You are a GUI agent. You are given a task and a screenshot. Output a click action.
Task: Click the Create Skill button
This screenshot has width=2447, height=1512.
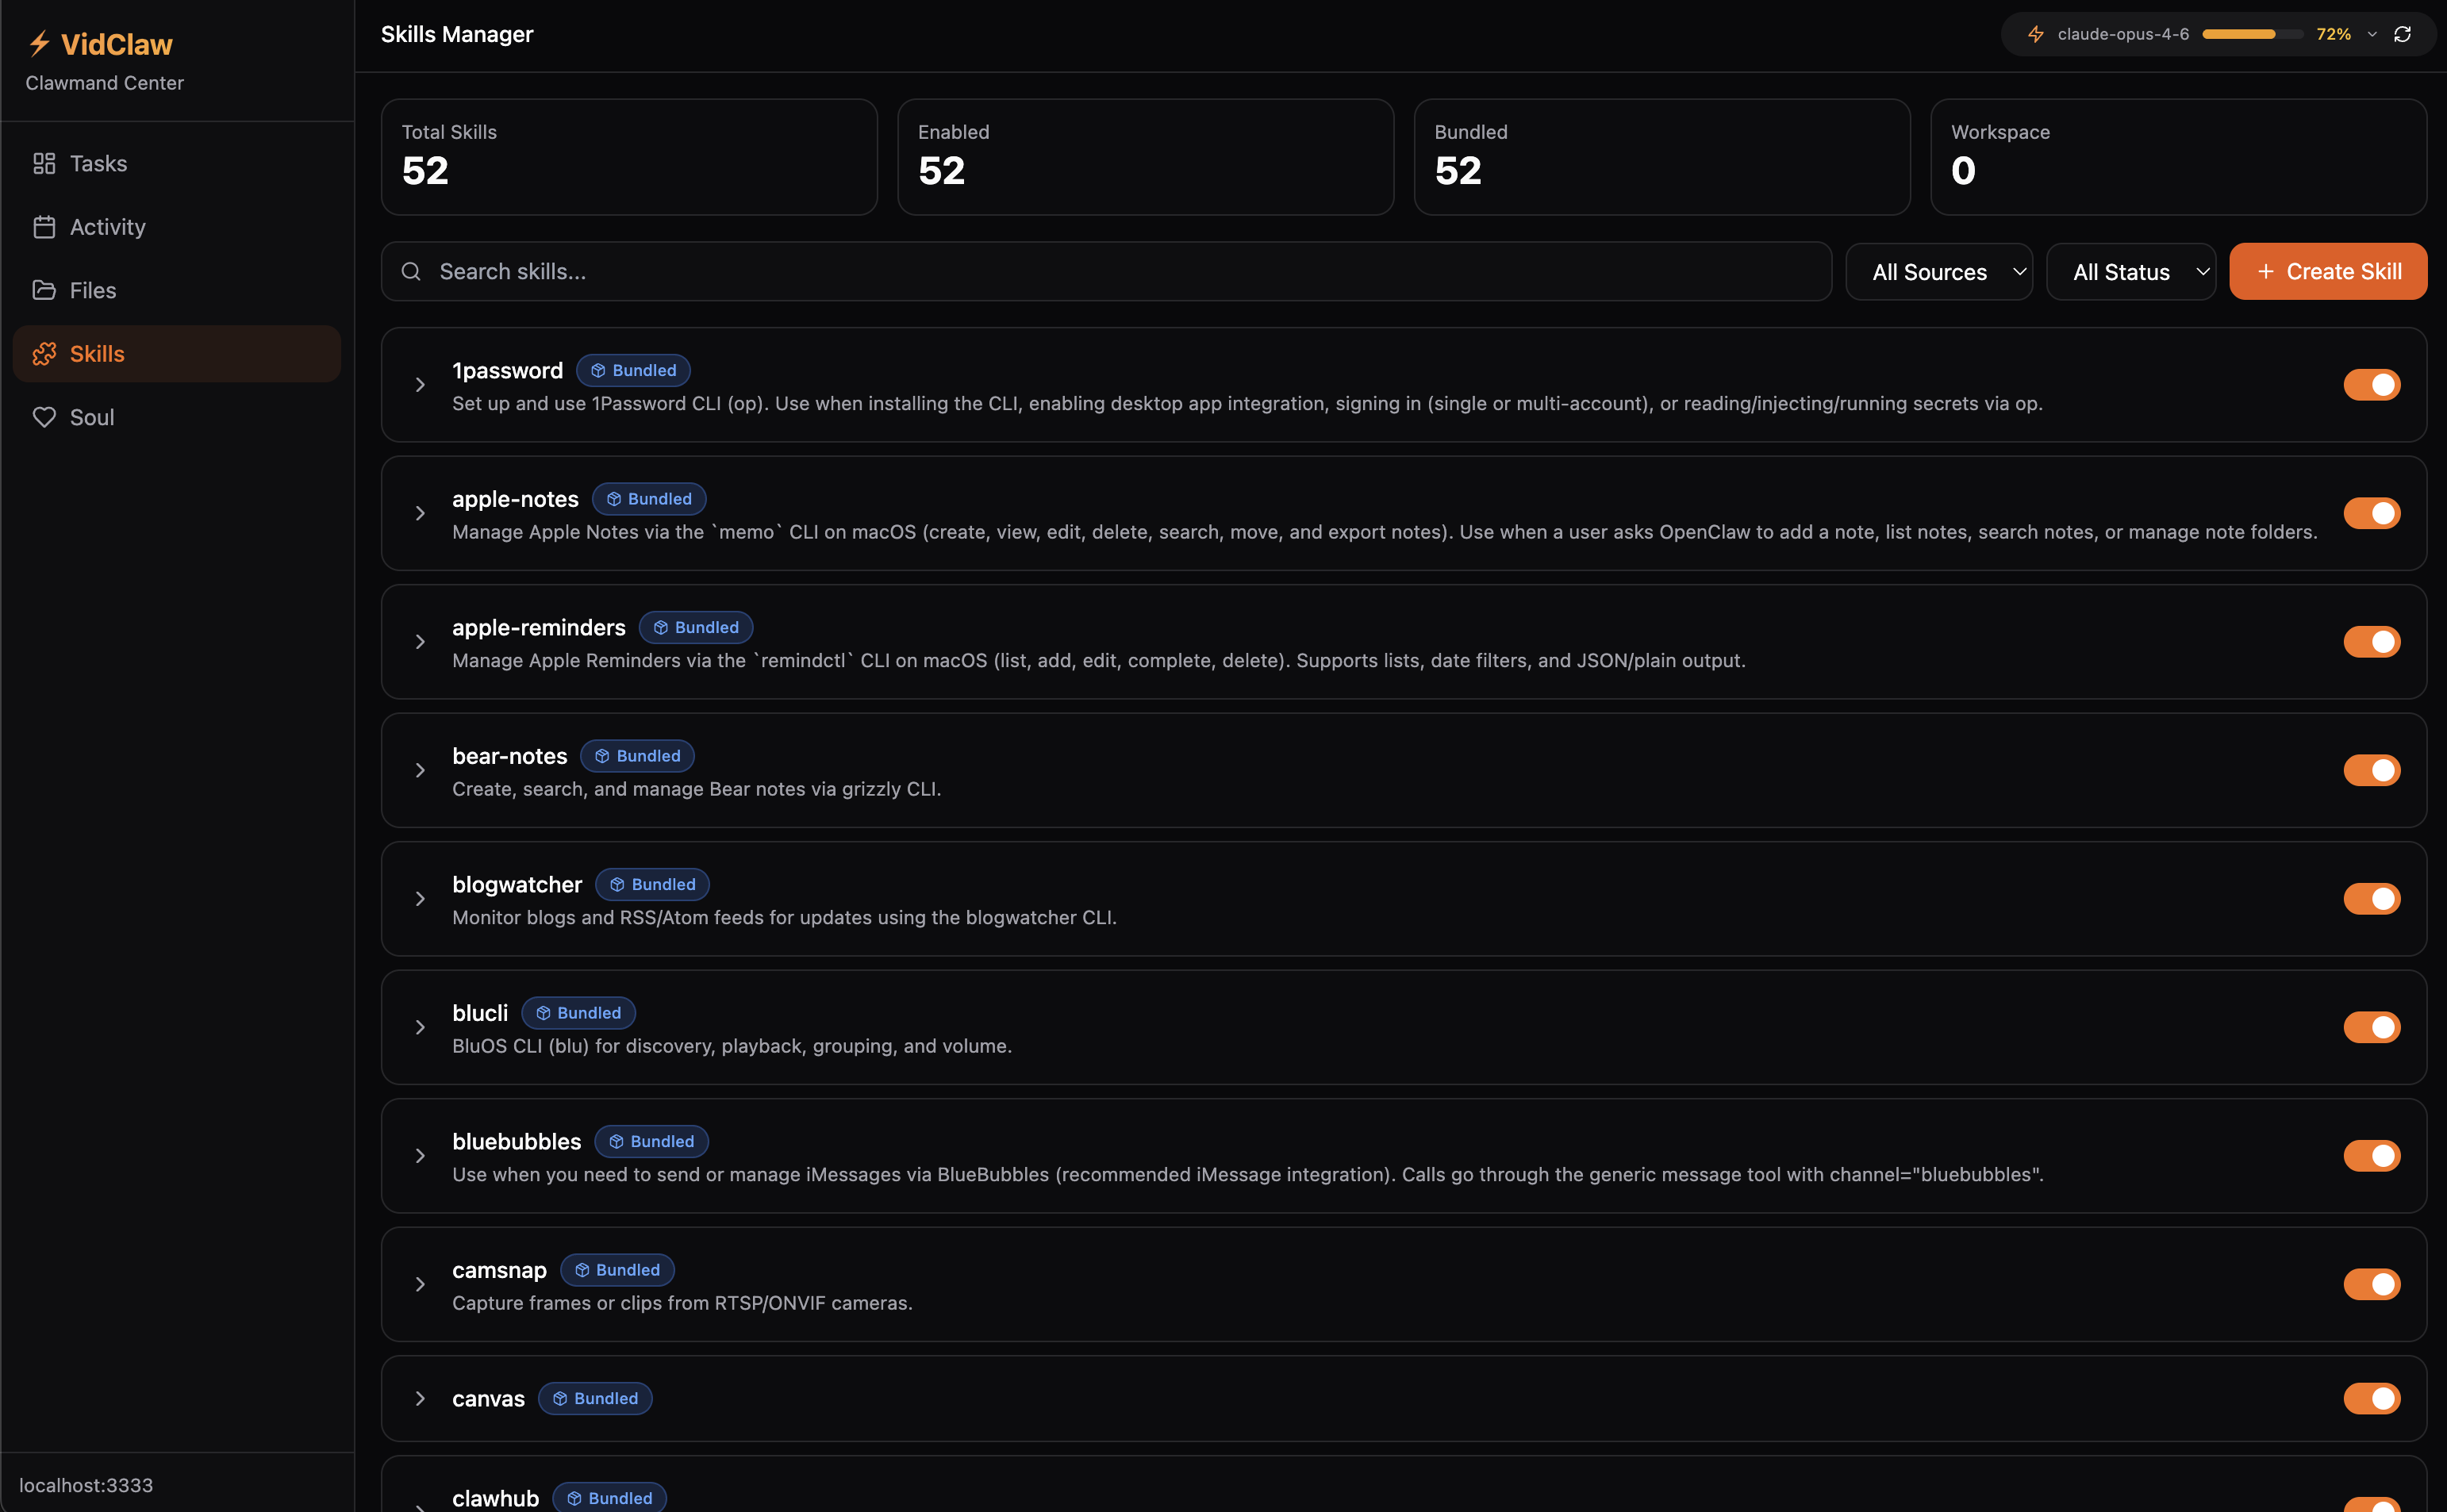pos(2327,271)
